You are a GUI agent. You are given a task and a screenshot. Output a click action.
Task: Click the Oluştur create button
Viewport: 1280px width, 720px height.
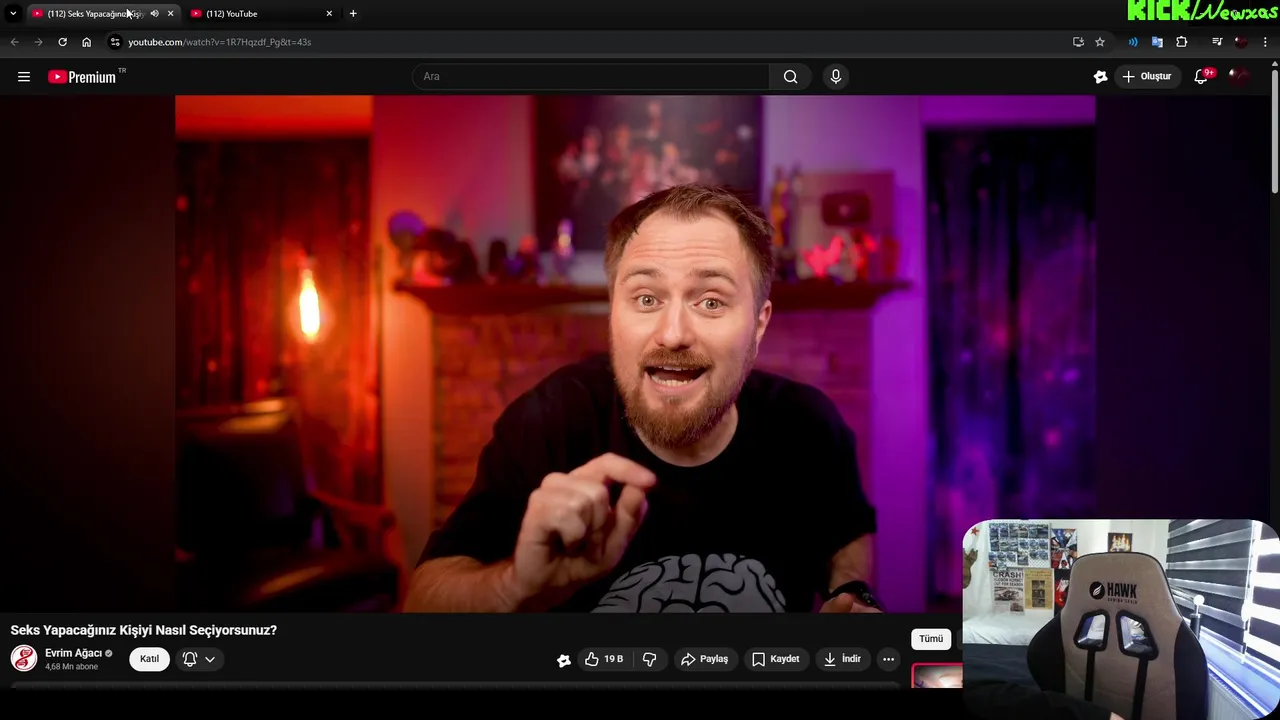pos(1146,77)
